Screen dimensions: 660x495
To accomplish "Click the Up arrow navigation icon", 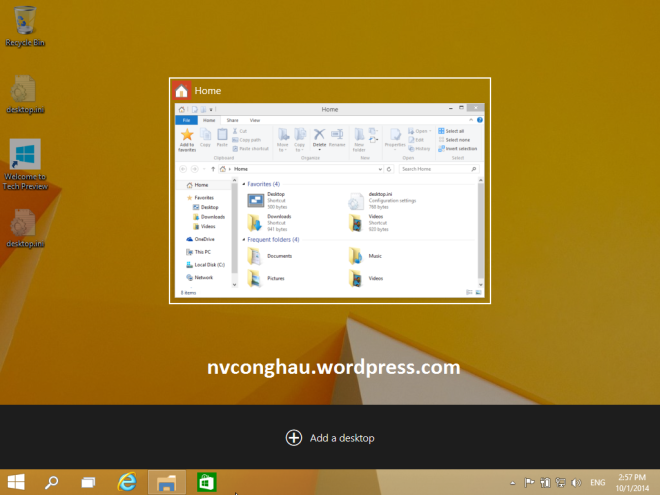I will click(x=213, y=169).
